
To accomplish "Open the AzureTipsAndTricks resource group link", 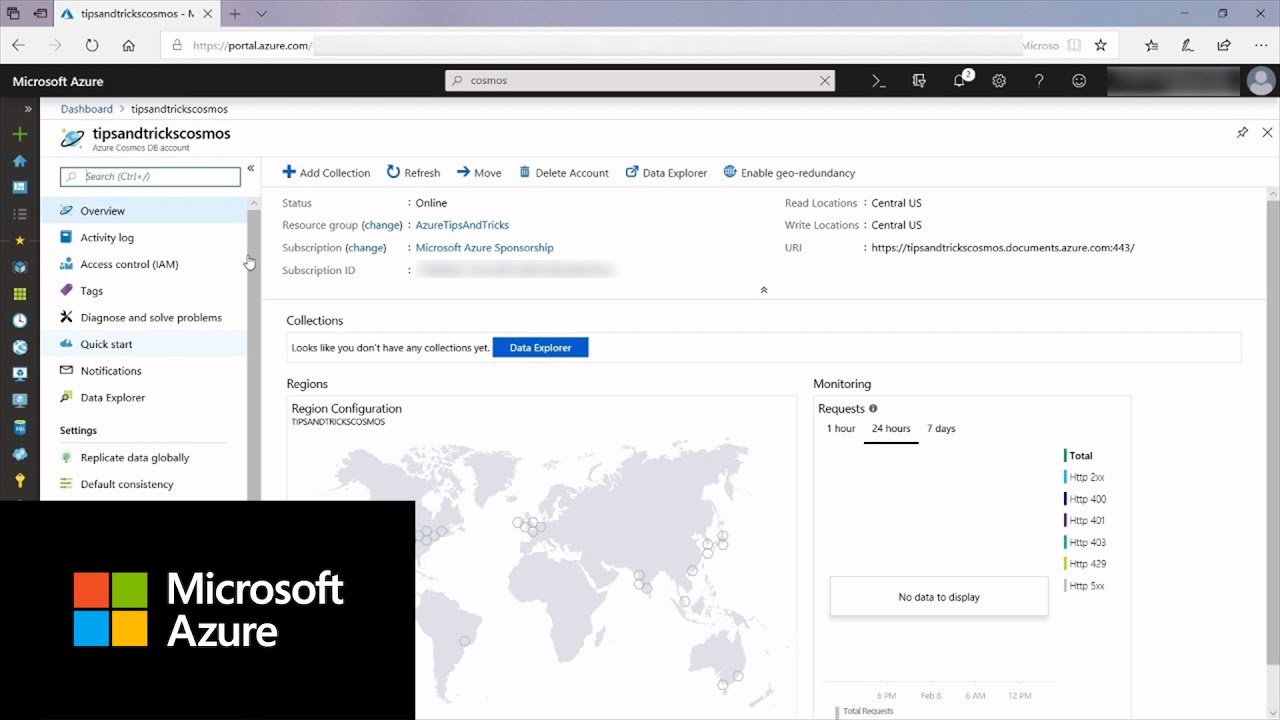I will (462, 226).
